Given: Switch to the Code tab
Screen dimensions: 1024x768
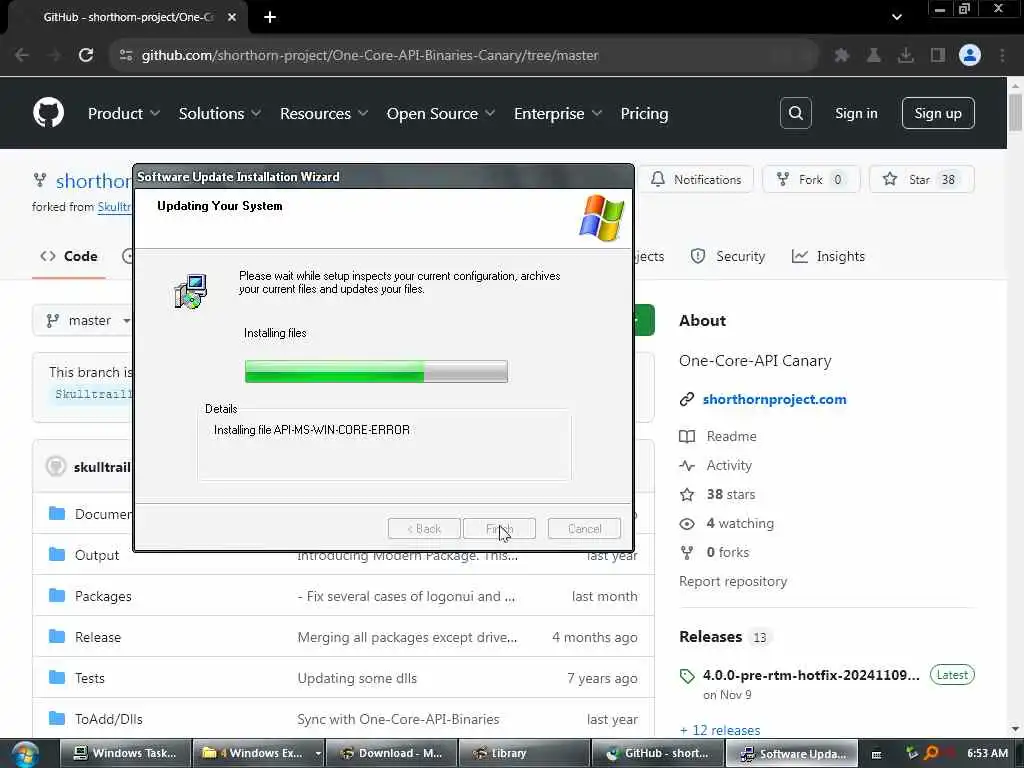Looking at the screenshot, I should [x=69, y=256].
